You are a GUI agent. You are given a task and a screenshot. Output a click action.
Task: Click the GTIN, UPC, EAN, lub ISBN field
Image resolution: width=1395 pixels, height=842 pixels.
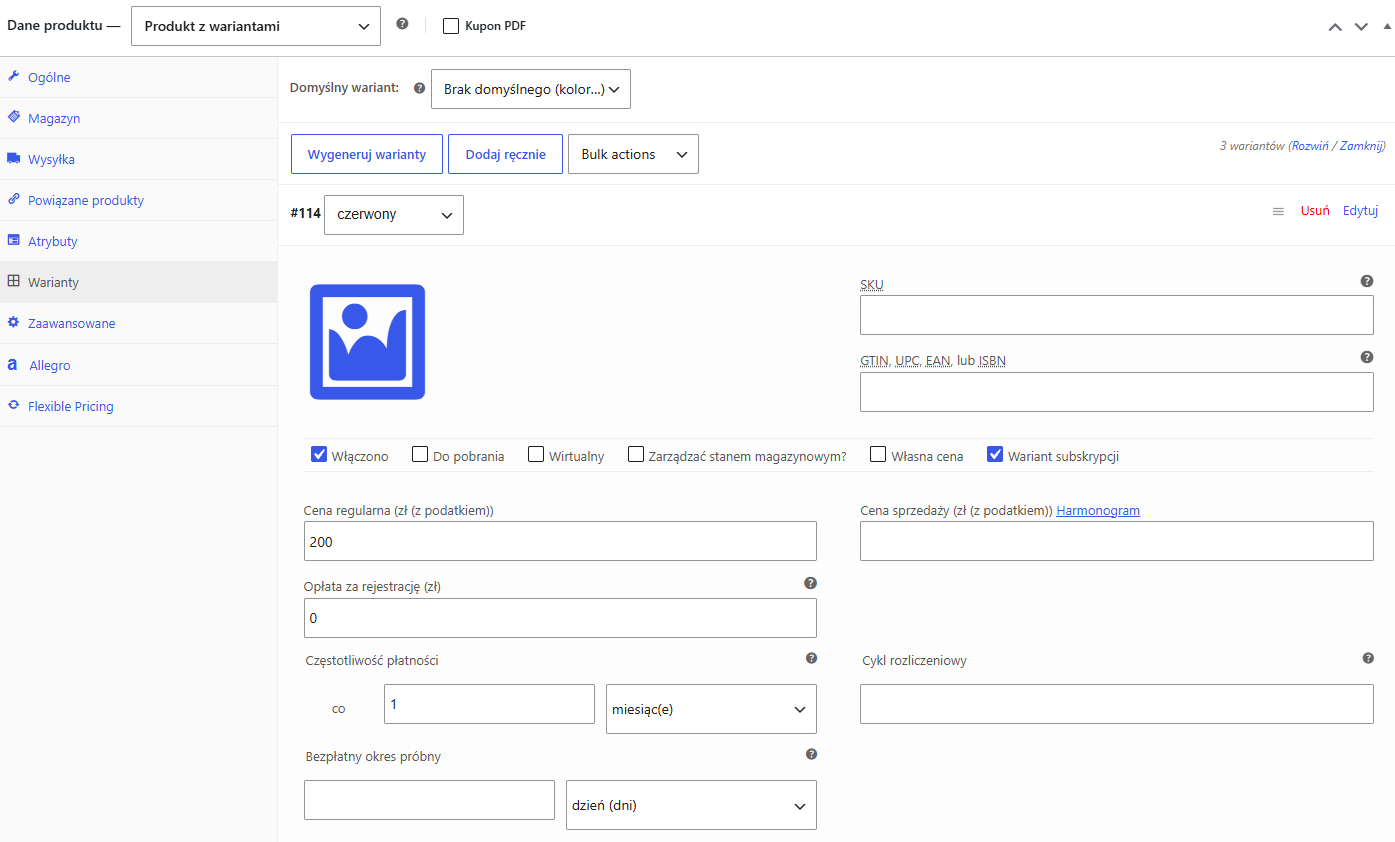1117,392
